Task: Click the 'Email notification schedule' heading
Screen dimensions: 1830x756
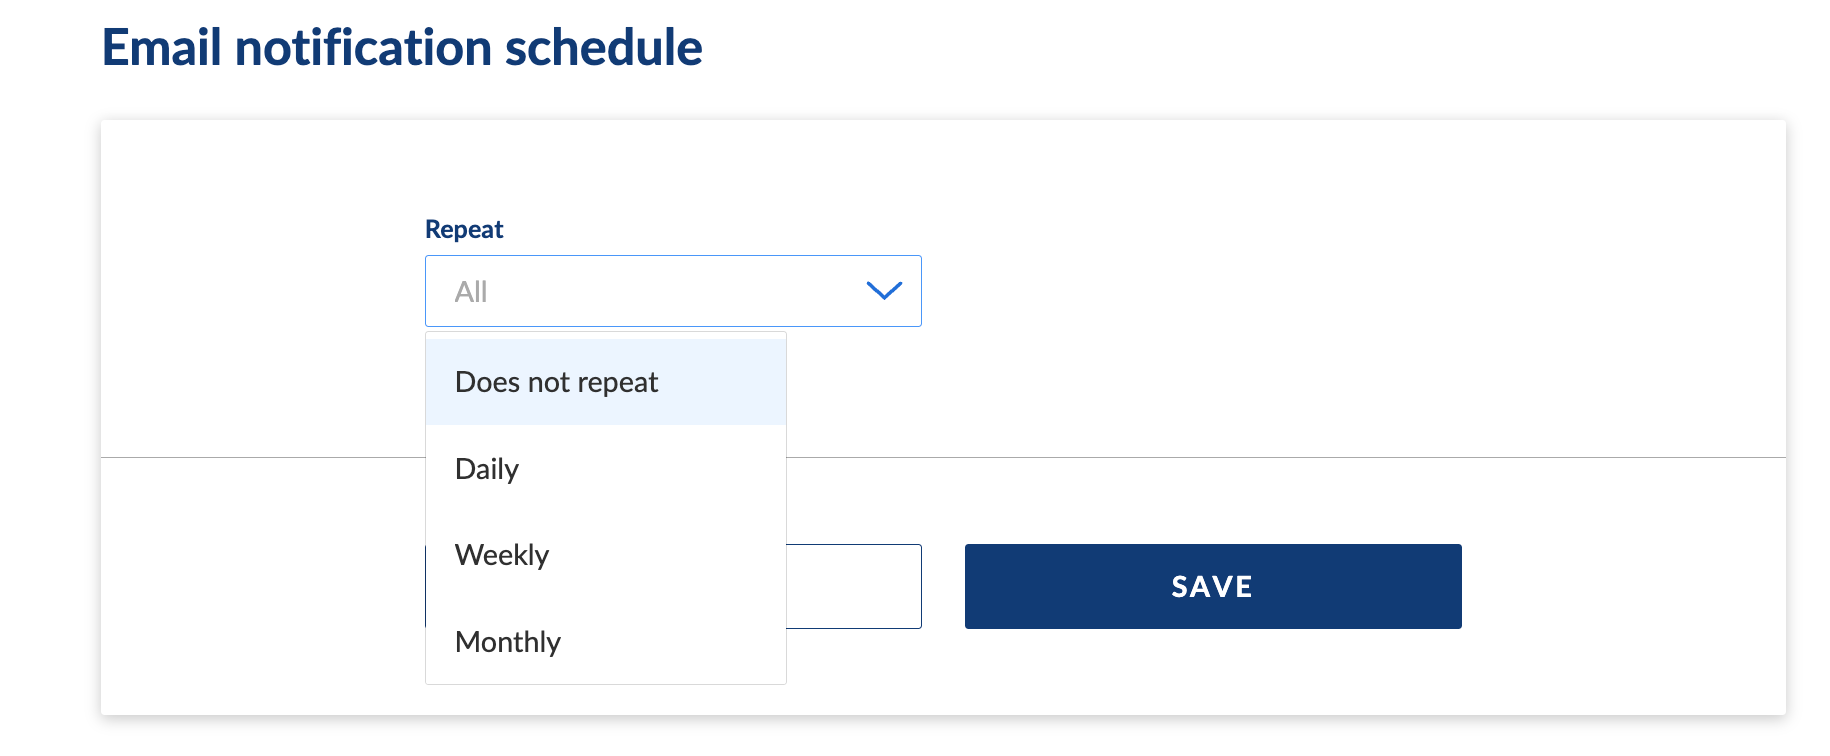Action: click(402, 48)
